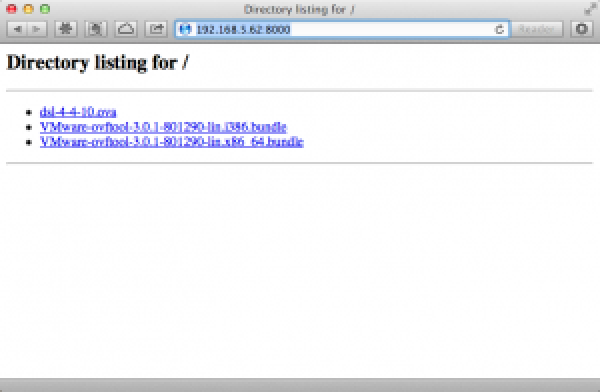Focus the address bar showing 192.168.3.62:8000
This screenshot has height=392, width=600.
pyautogui.click(x=342, y=29)
